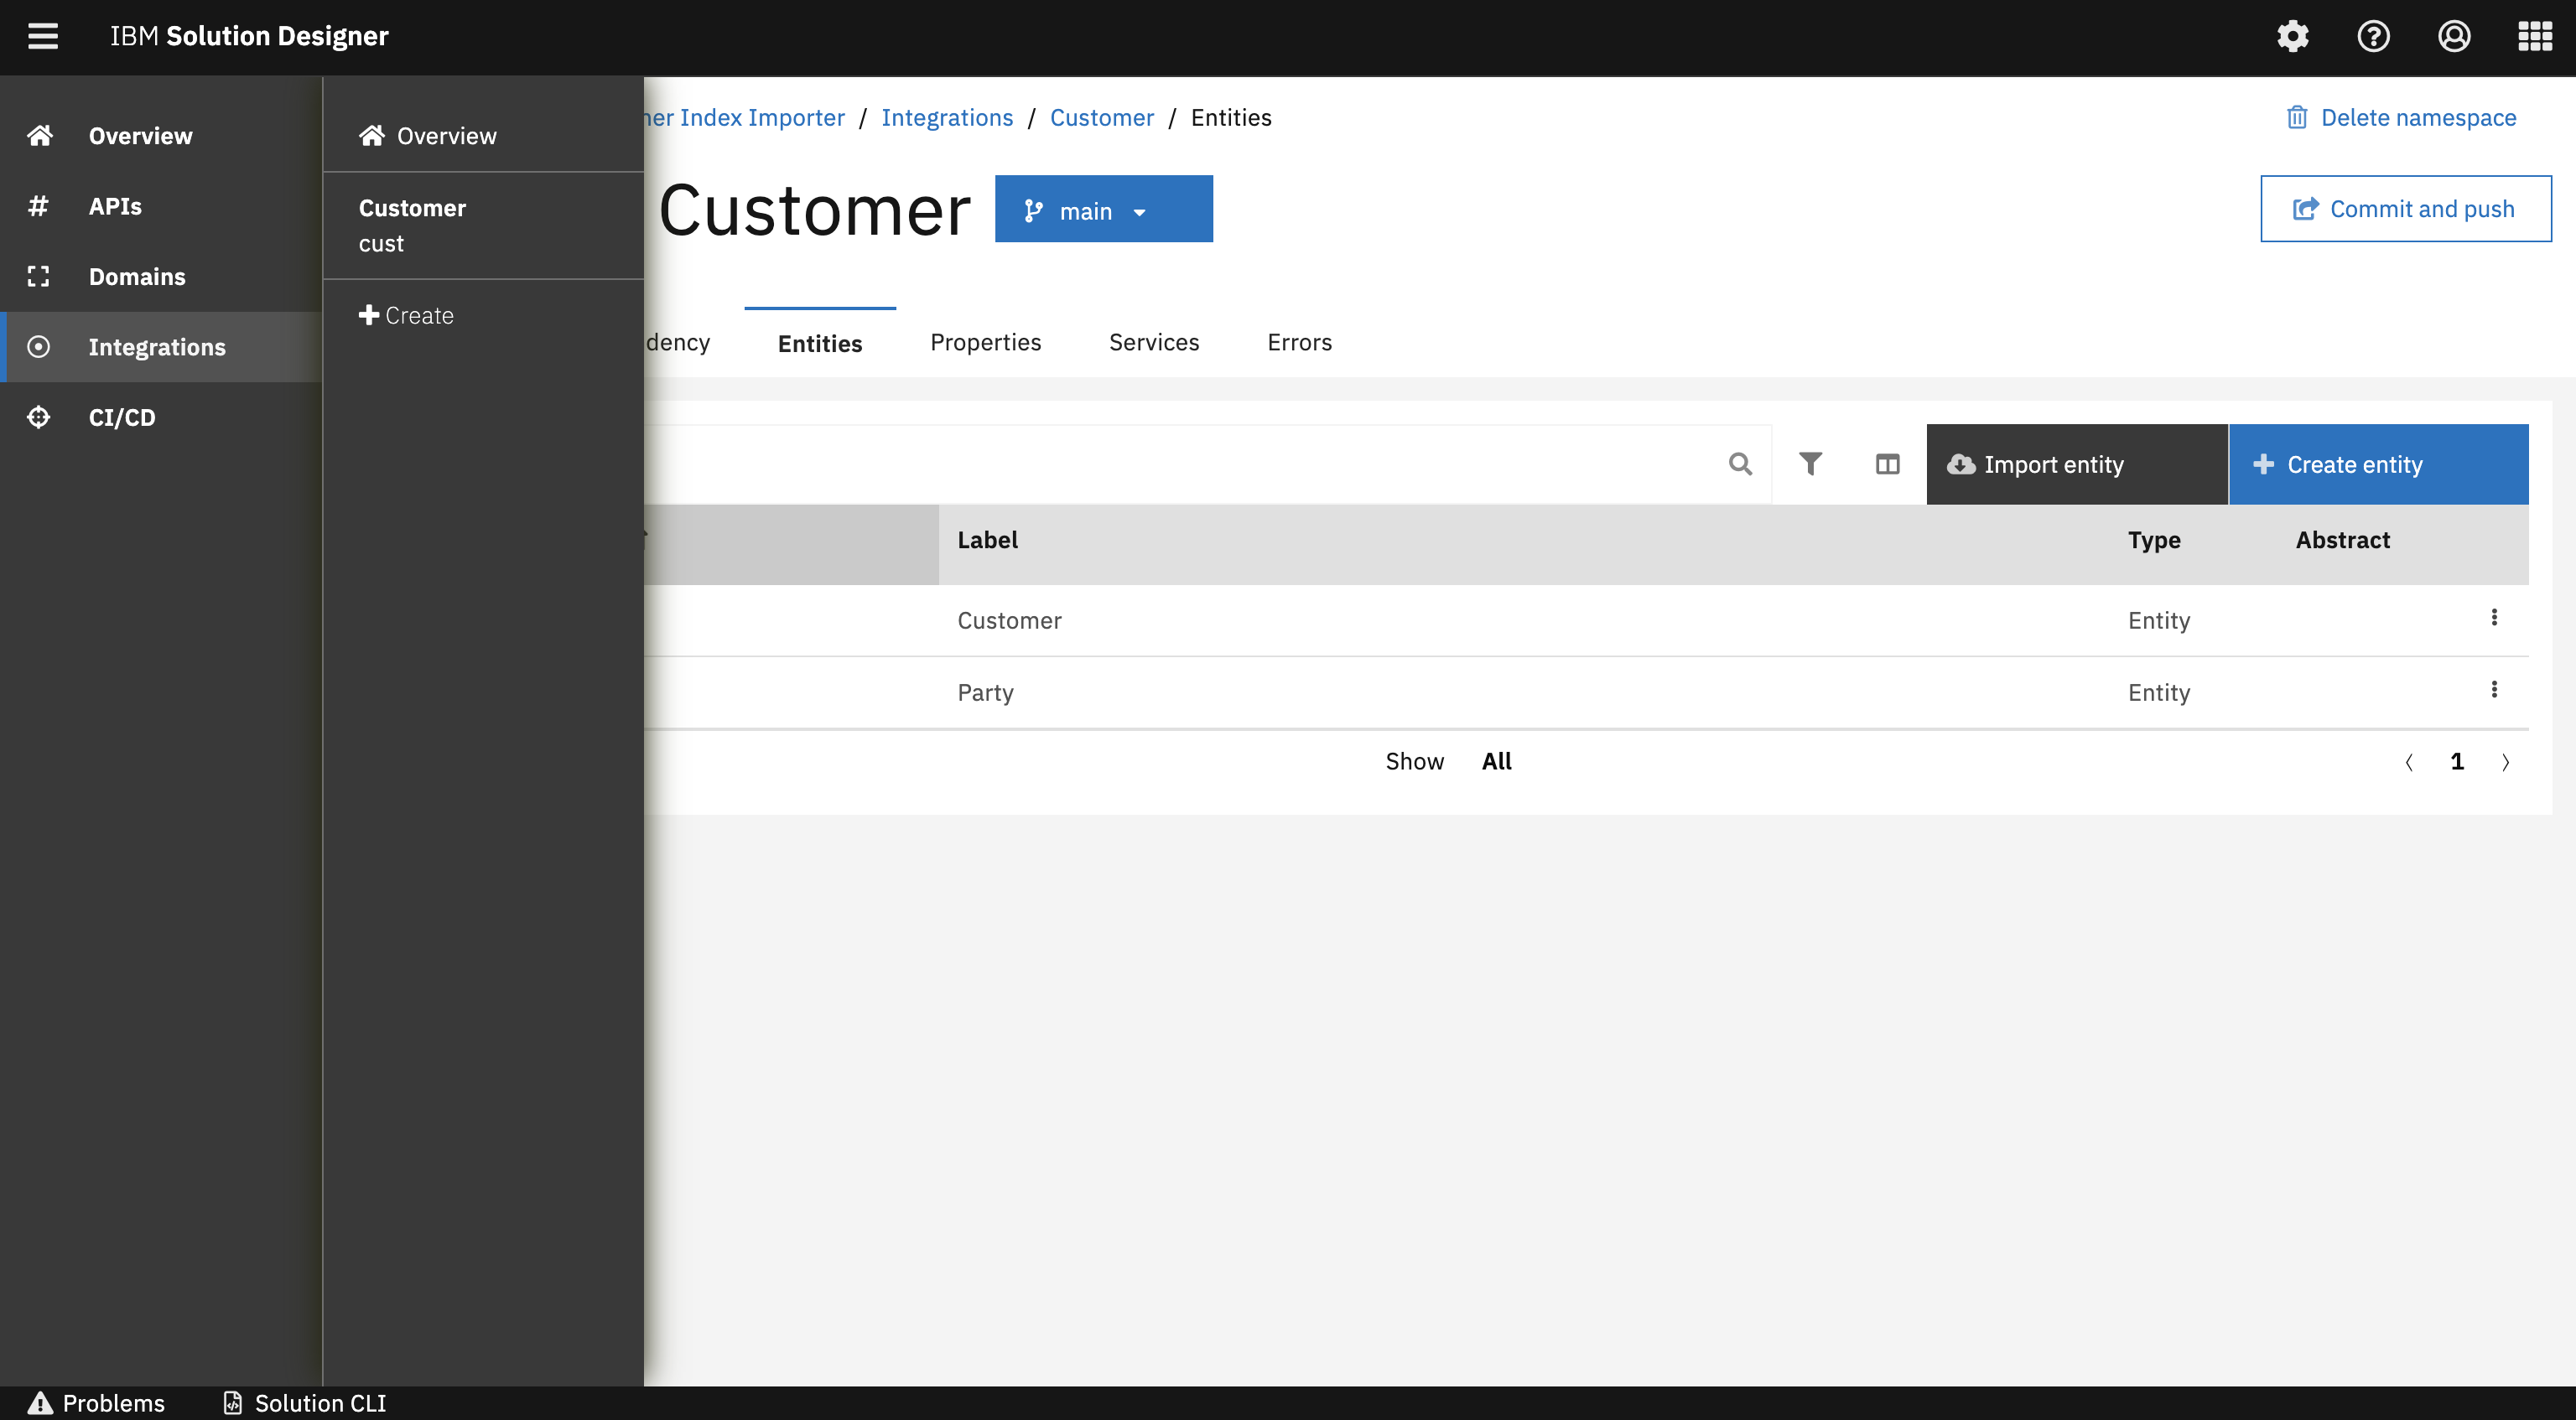Open column settings icon

[1887, 464]
